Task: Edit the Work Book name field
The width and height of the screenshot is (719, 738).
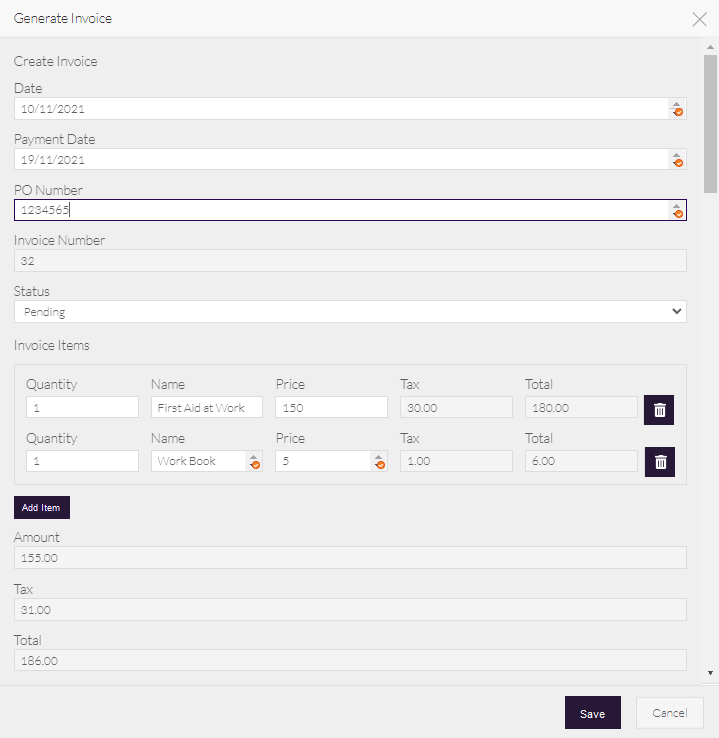Action: coord(207,461)
